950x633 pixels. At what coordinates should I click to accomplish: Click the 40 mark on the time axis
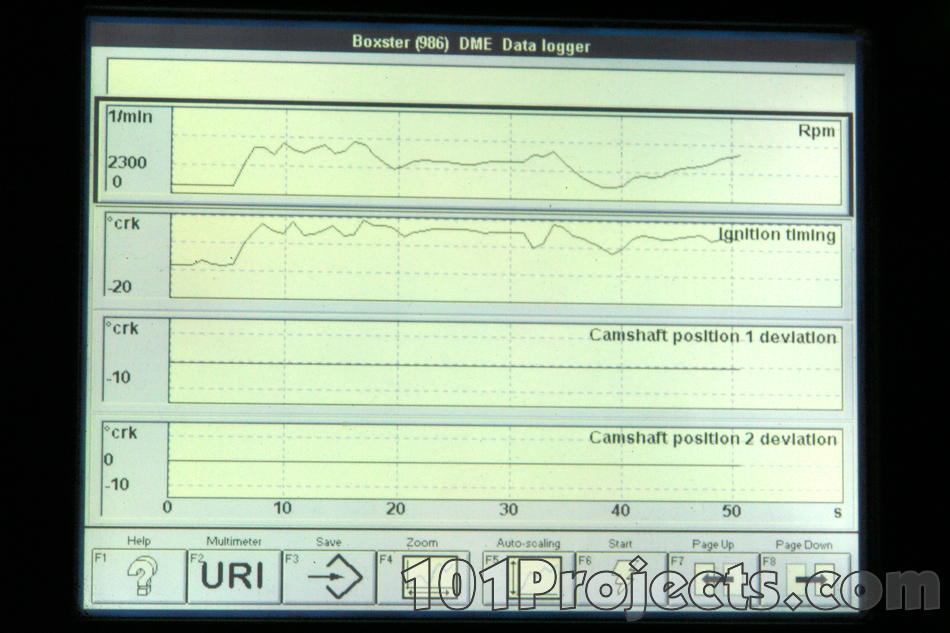click(620, 511)
